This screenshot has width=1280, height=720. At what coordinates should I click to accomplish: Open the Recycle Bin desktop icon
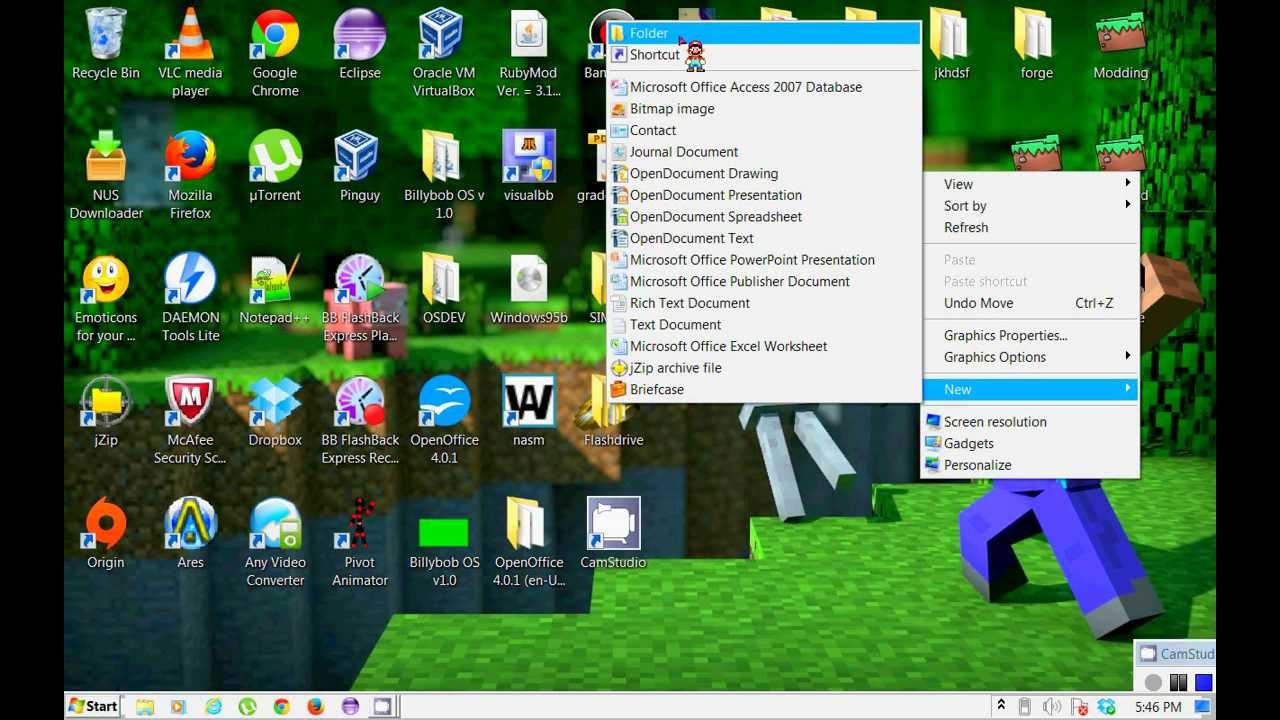(106, 45)
